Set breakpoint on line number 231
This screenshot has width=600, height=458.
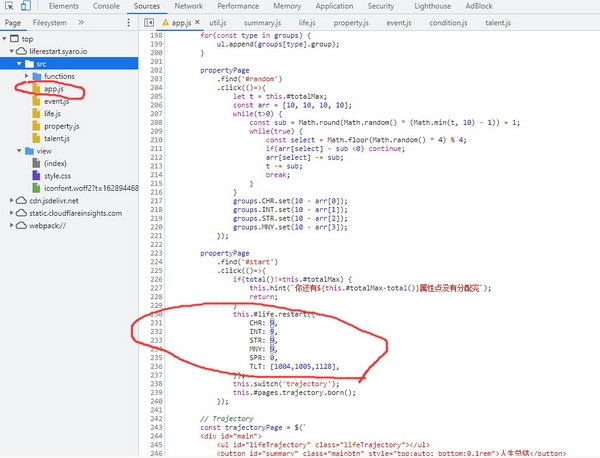156,323
